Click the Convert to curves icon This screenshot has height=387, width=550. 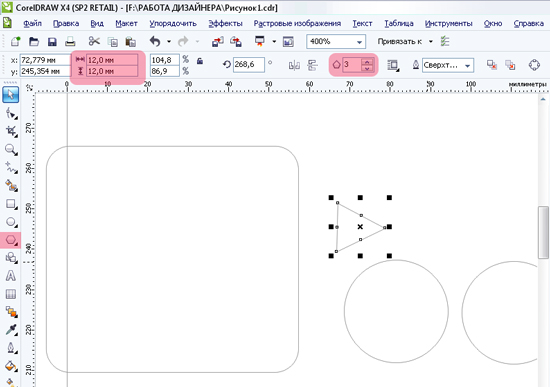tap(534, 65)
